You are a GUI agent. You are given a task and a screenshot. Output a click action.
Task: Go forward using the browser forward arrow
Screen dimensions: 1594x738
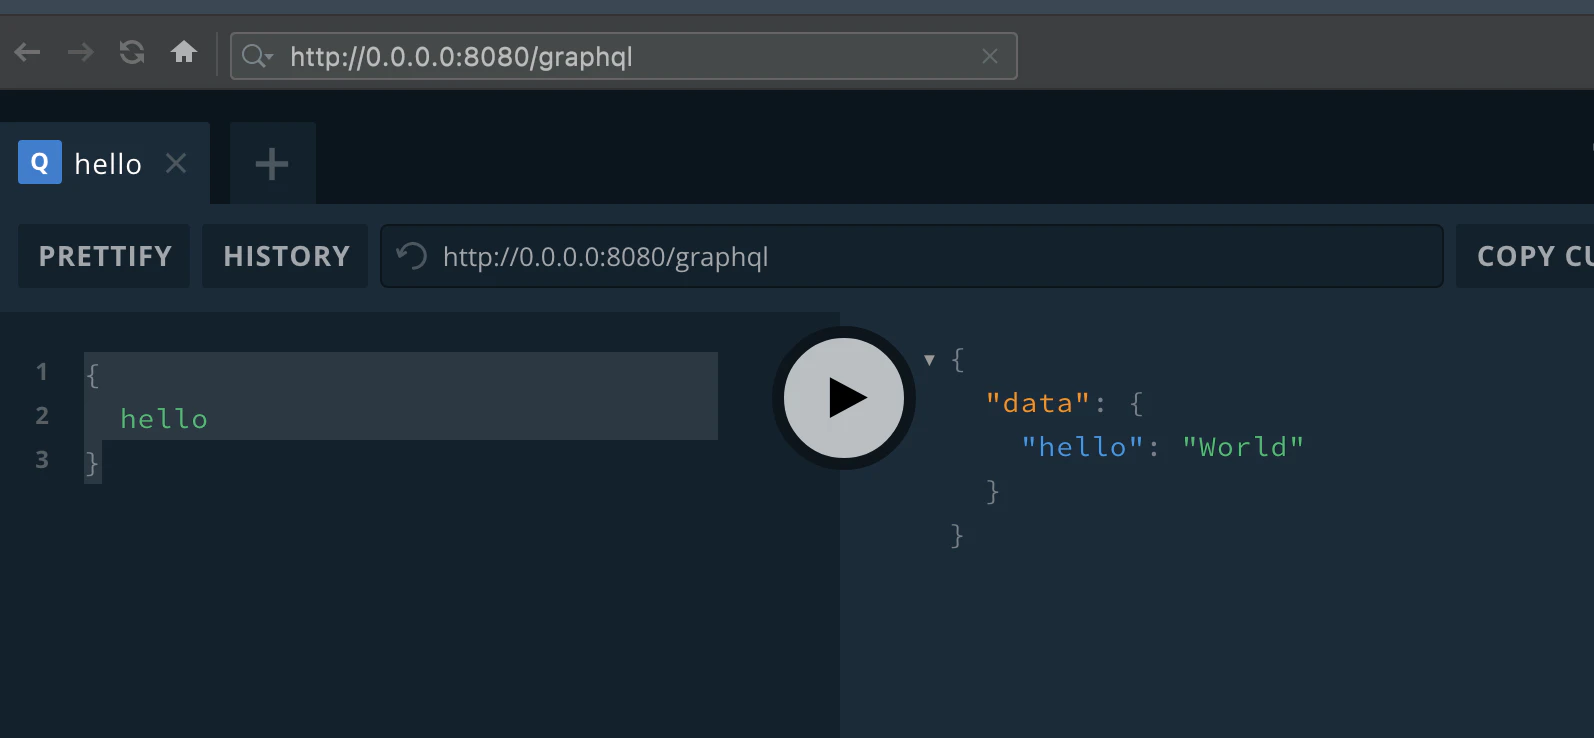click(80, 52)
